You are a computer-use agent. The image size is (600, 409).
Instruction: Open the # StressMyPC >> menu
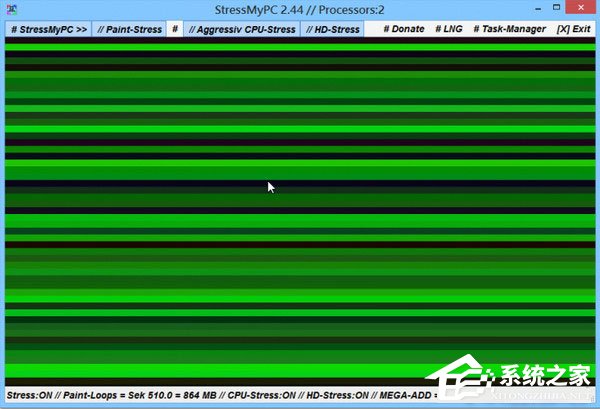48,29
